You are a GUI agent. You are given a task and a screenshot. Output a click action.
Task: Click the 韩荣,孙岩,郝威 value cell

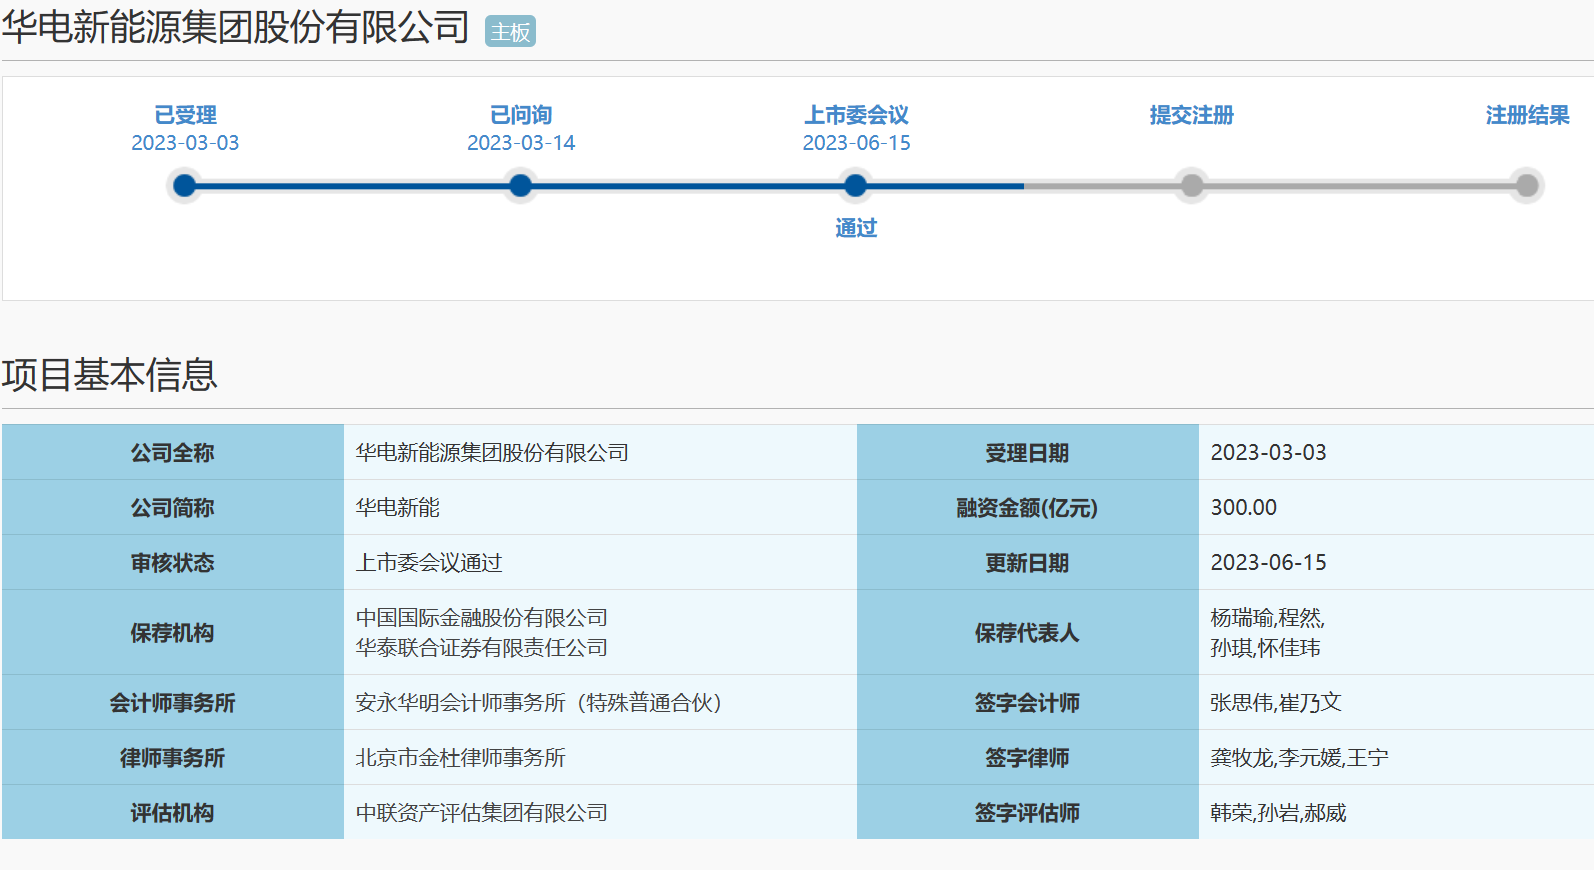(1396, 812)
